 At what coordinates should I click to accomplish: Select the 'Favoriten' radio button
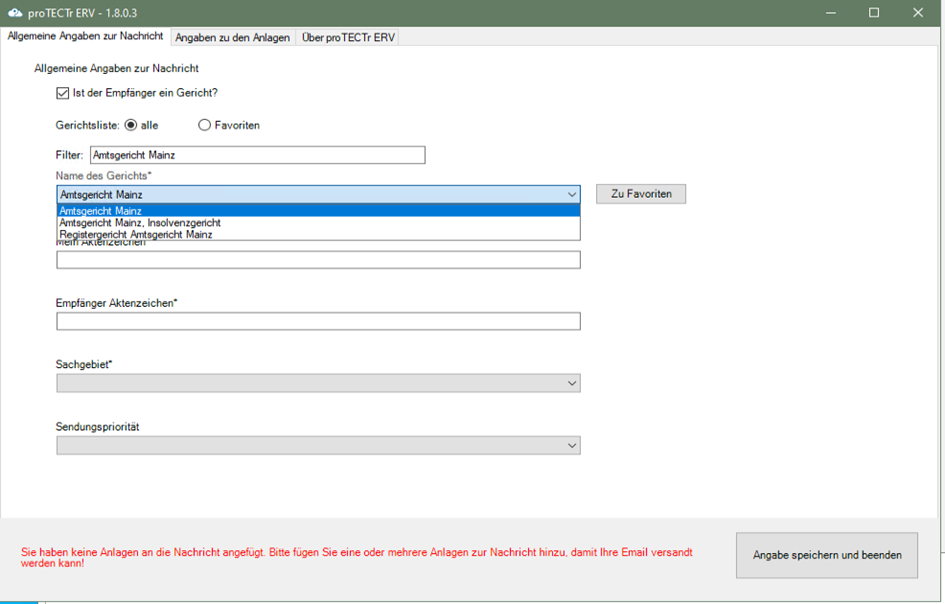point(205,125)
